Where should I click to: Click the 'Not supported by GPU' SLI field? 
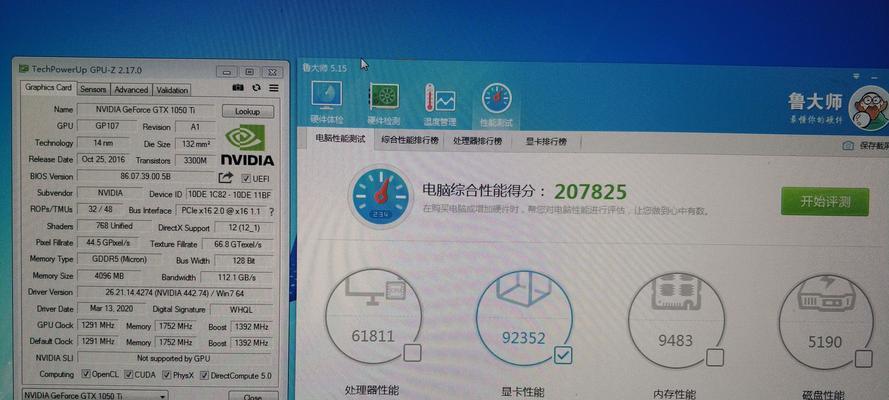tap(174, 359)
